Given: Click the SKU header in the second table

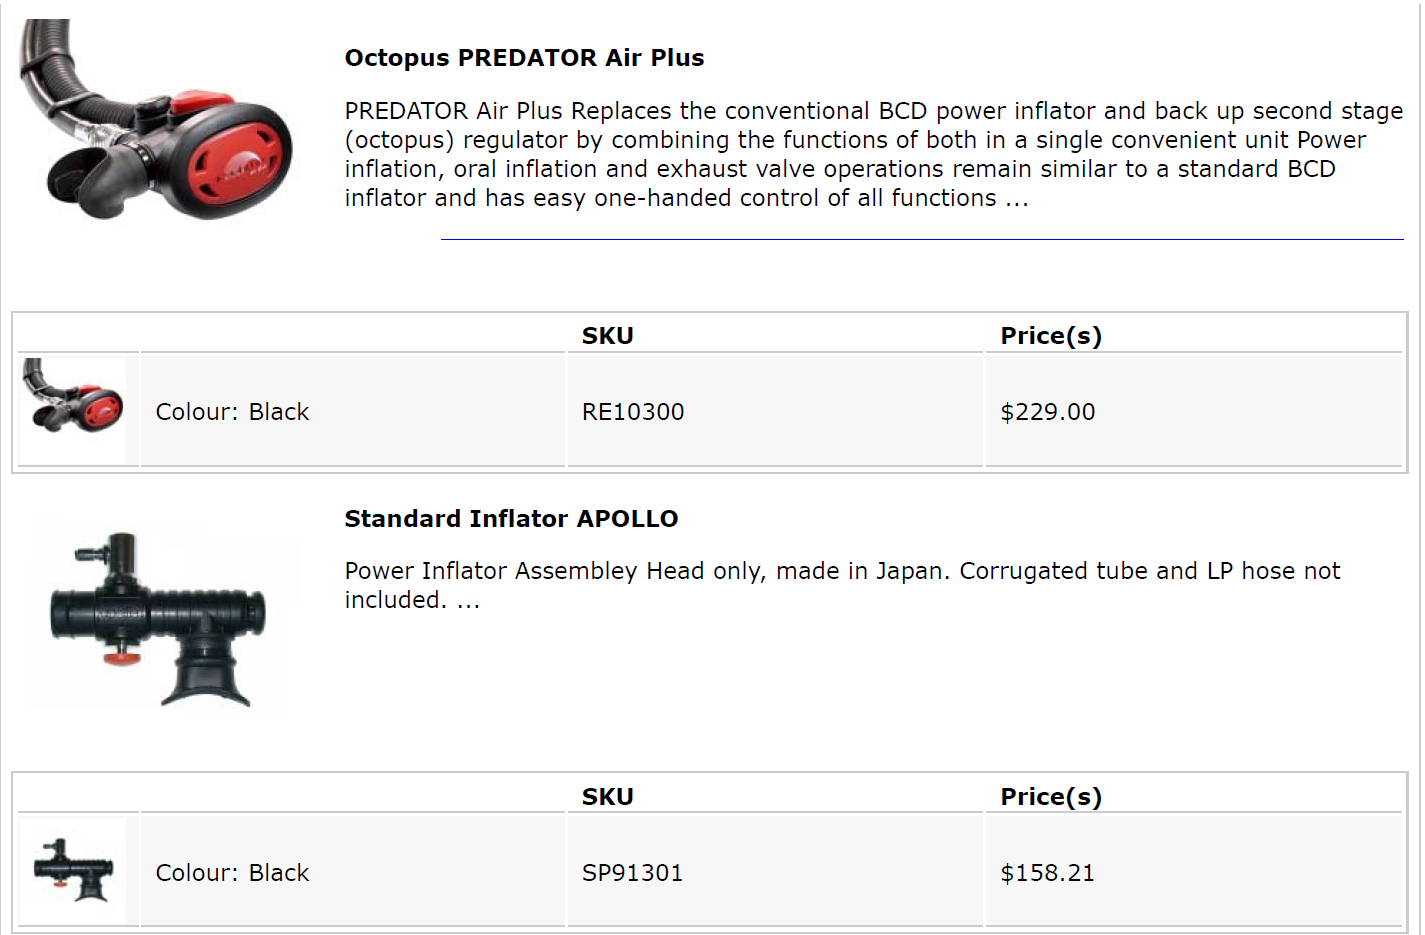Looking at the screenshot, I should pos(608,797).
